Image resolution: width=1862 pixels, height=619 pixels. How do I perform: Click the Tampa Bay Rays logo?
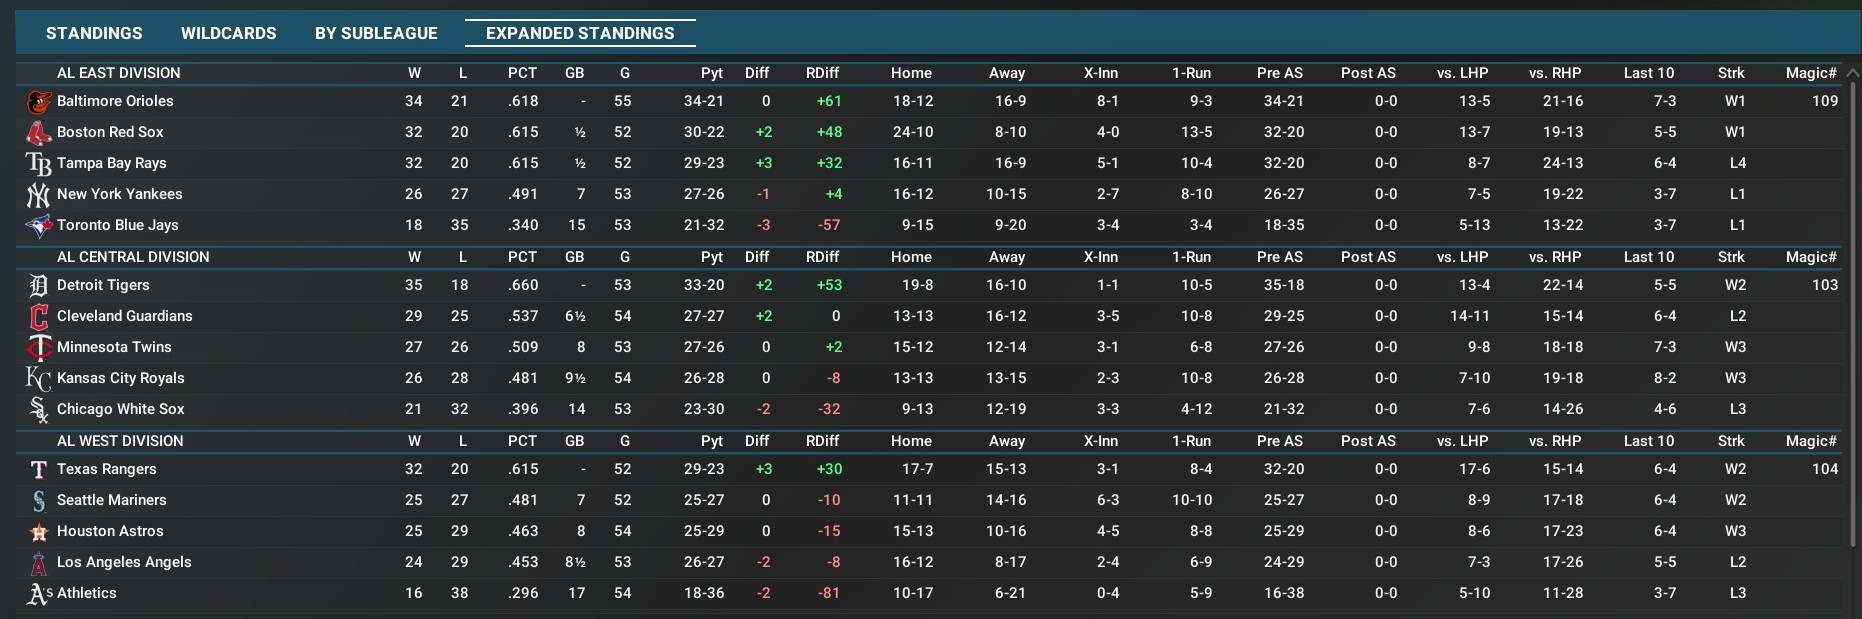38,164
